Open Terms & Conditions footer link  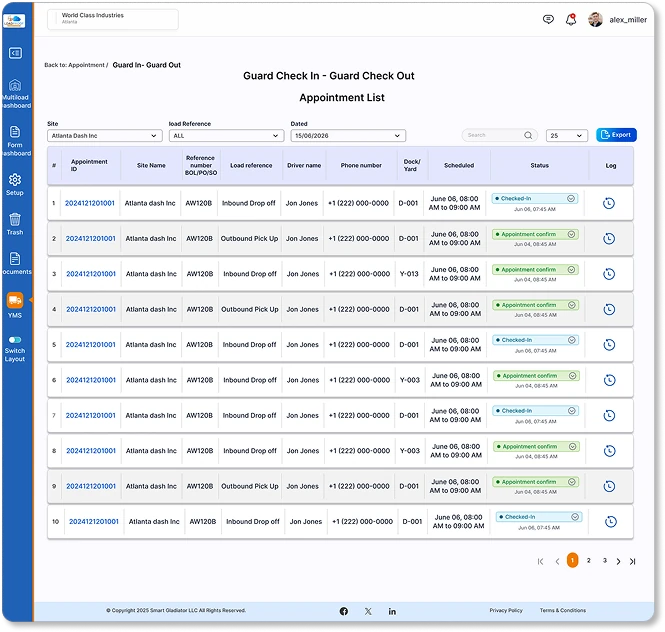[563, 610]
